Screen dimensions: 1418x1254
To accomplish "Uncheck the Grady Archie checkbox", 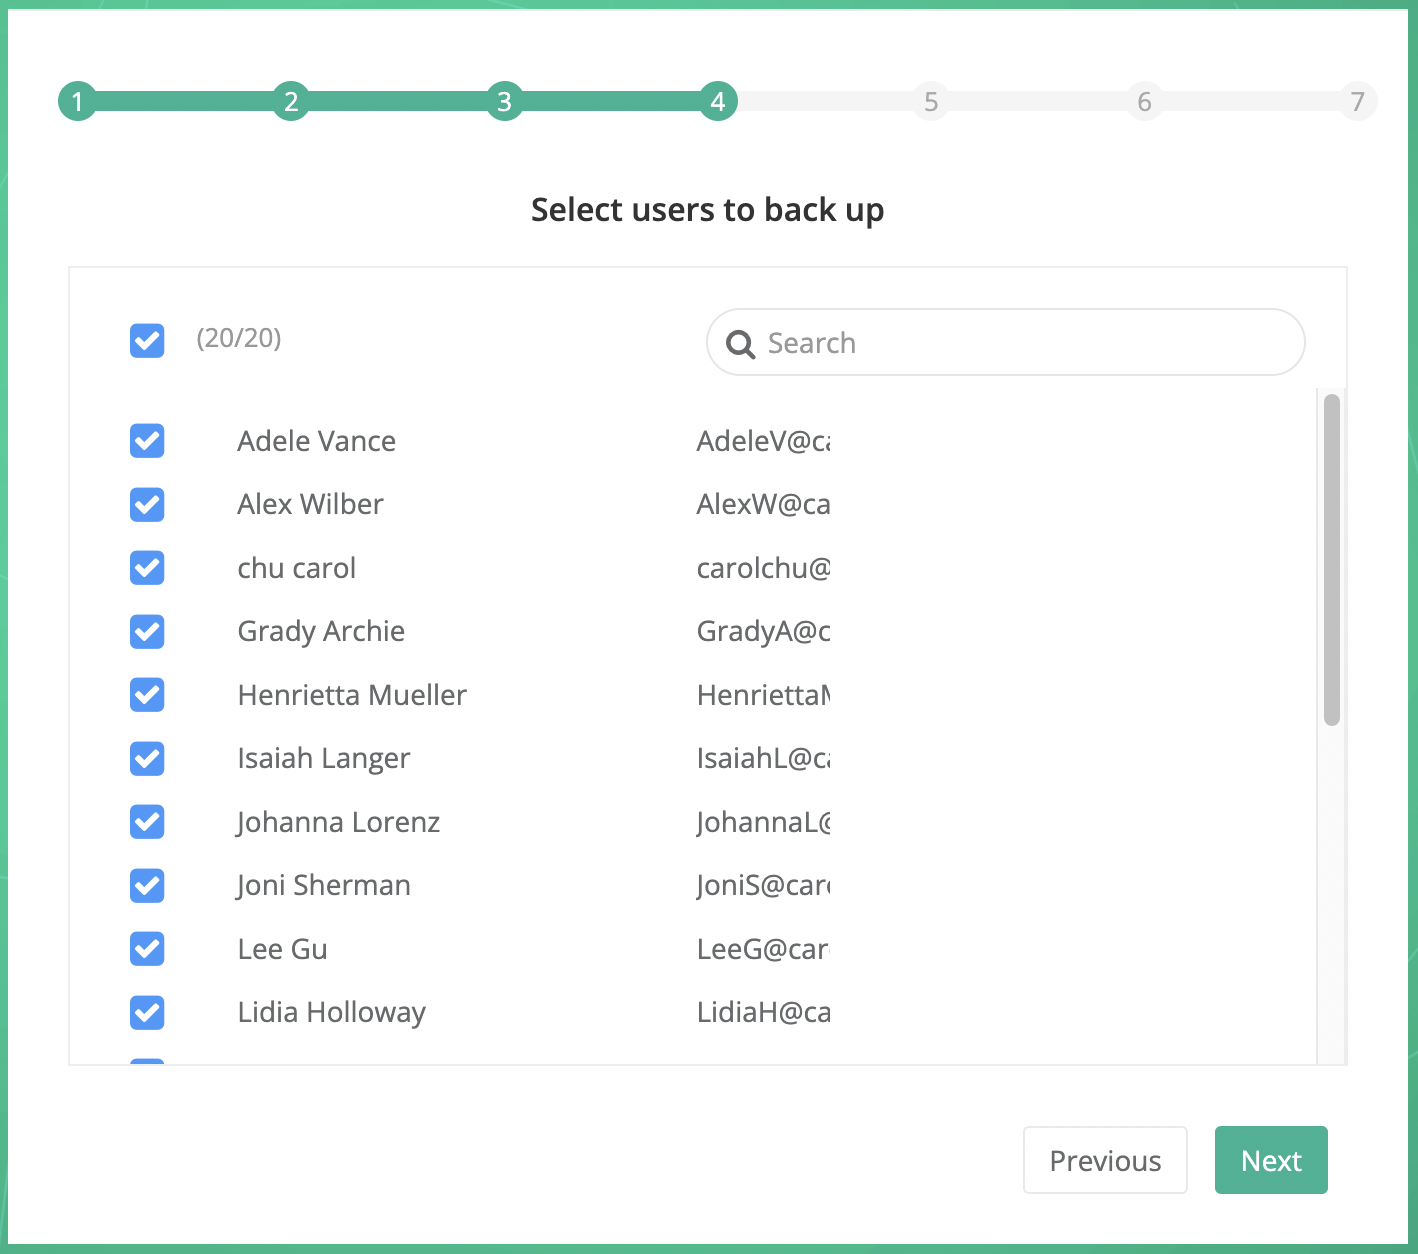I will [147, 631].
